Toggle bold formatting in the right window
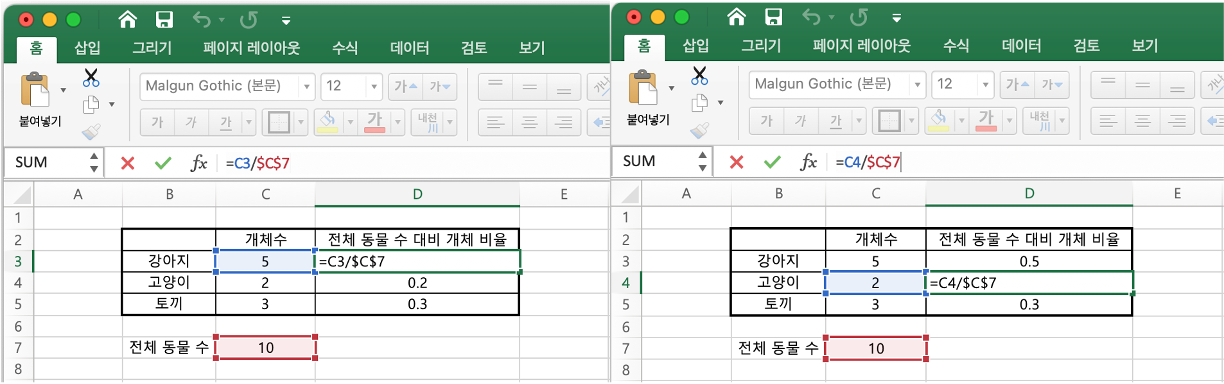Screen dimensions: 1224x384 (766, 120)
